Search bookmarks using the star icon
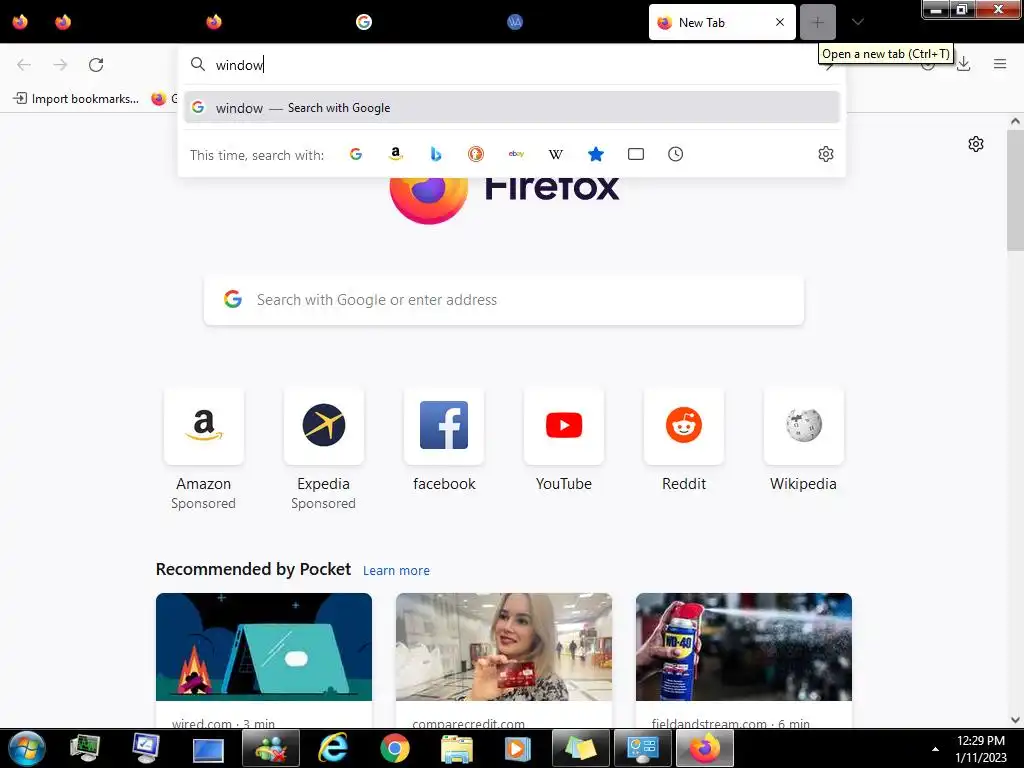The width and height of the screenshot is (1024, 768). tap(596, 154)
